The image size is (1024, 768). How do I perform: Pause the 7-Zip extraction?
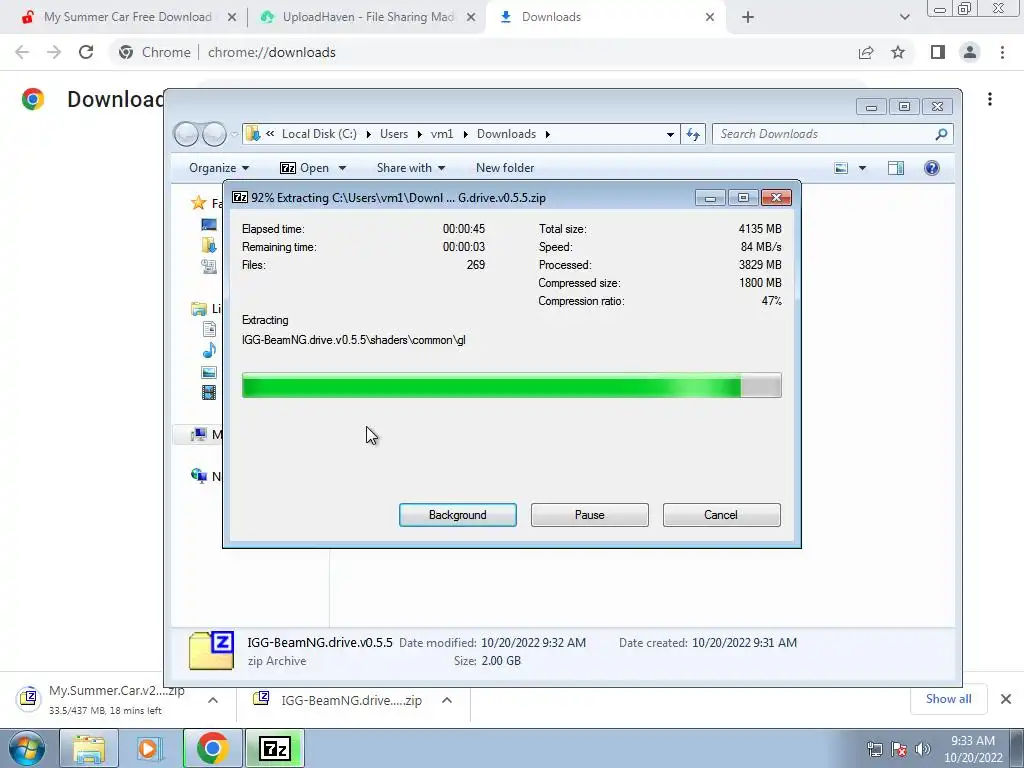click(x=589, y=515)
